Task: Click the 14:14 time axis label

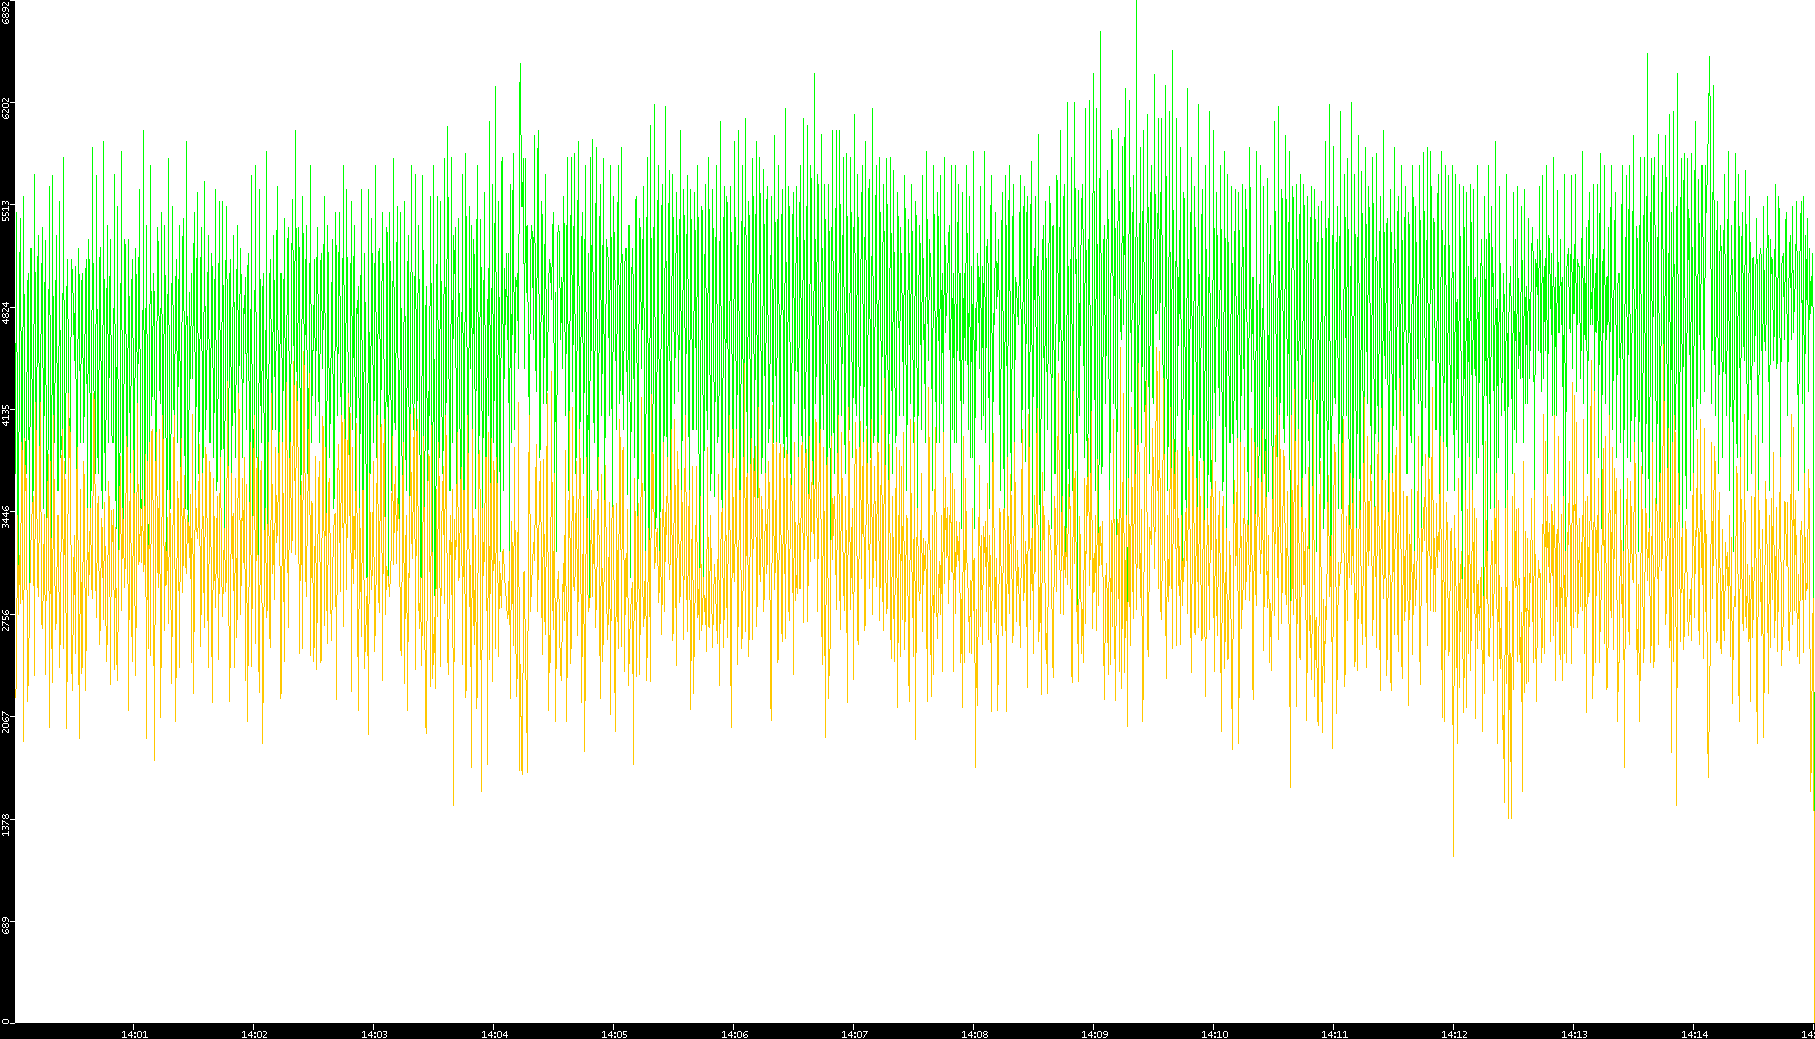Action: pos(1694,1034)
